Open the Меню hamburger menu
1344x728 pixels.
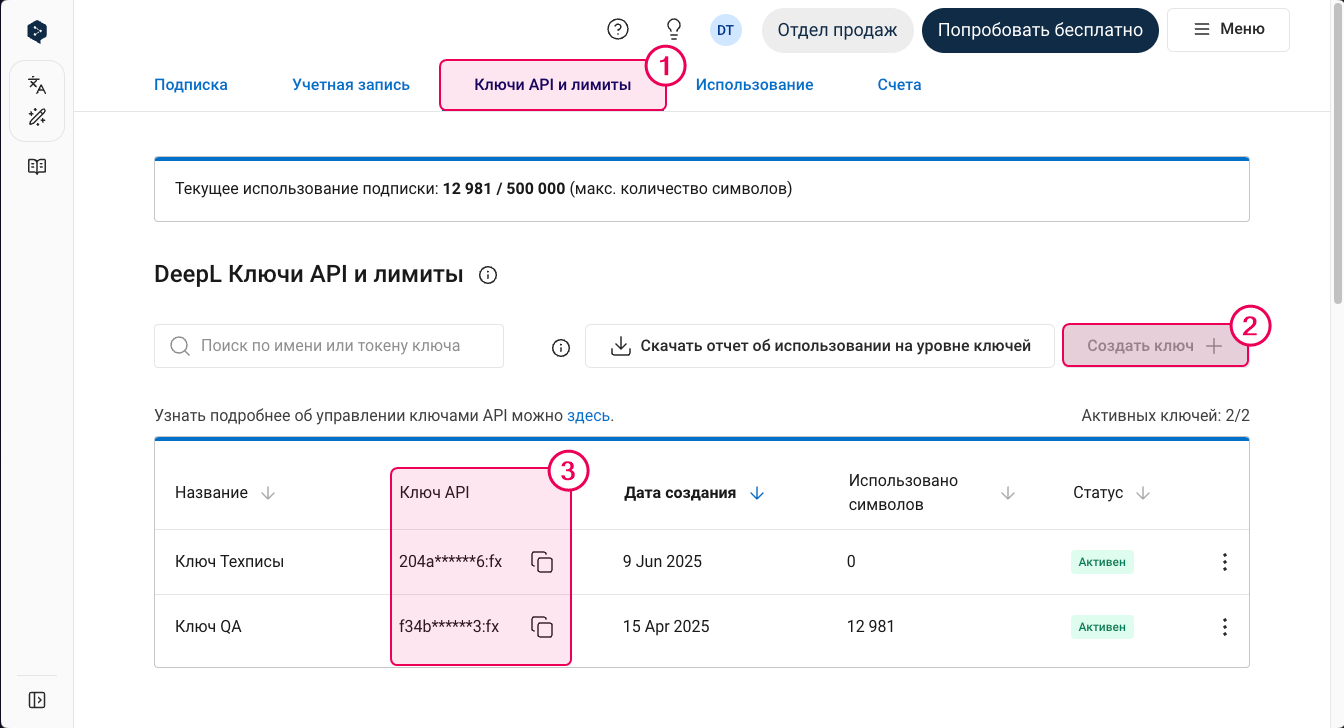1228,29
